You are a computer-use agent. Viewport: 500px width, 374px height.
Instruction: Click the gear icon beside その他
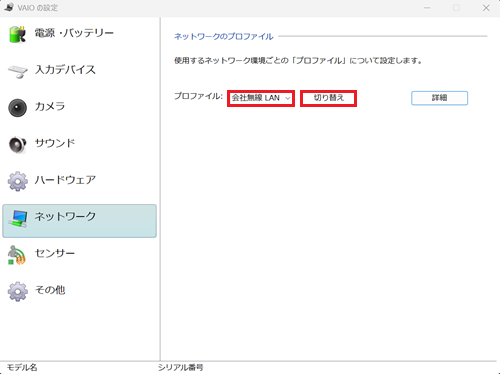(x=18, y=291)
